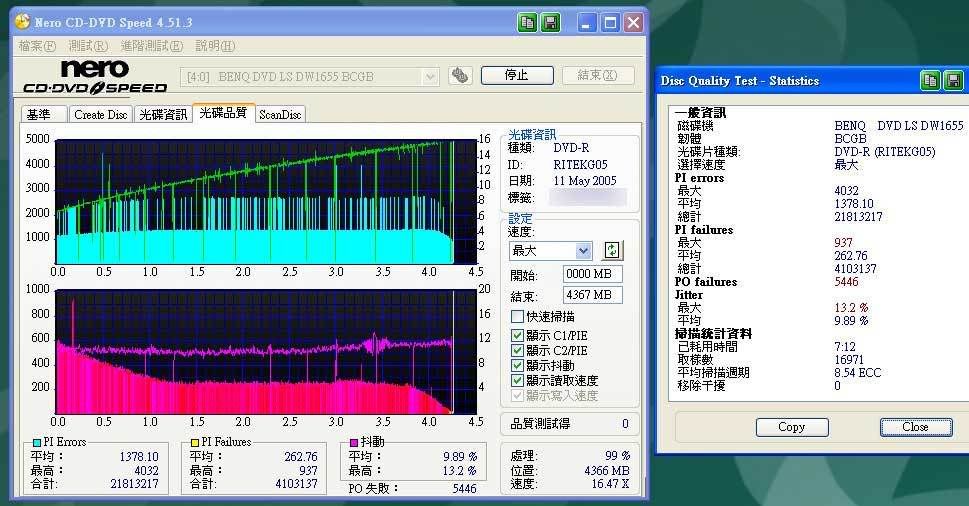Click the 結束 field showing 4367 MB
The image size is (969, 506).
click(x=593, y=295)
